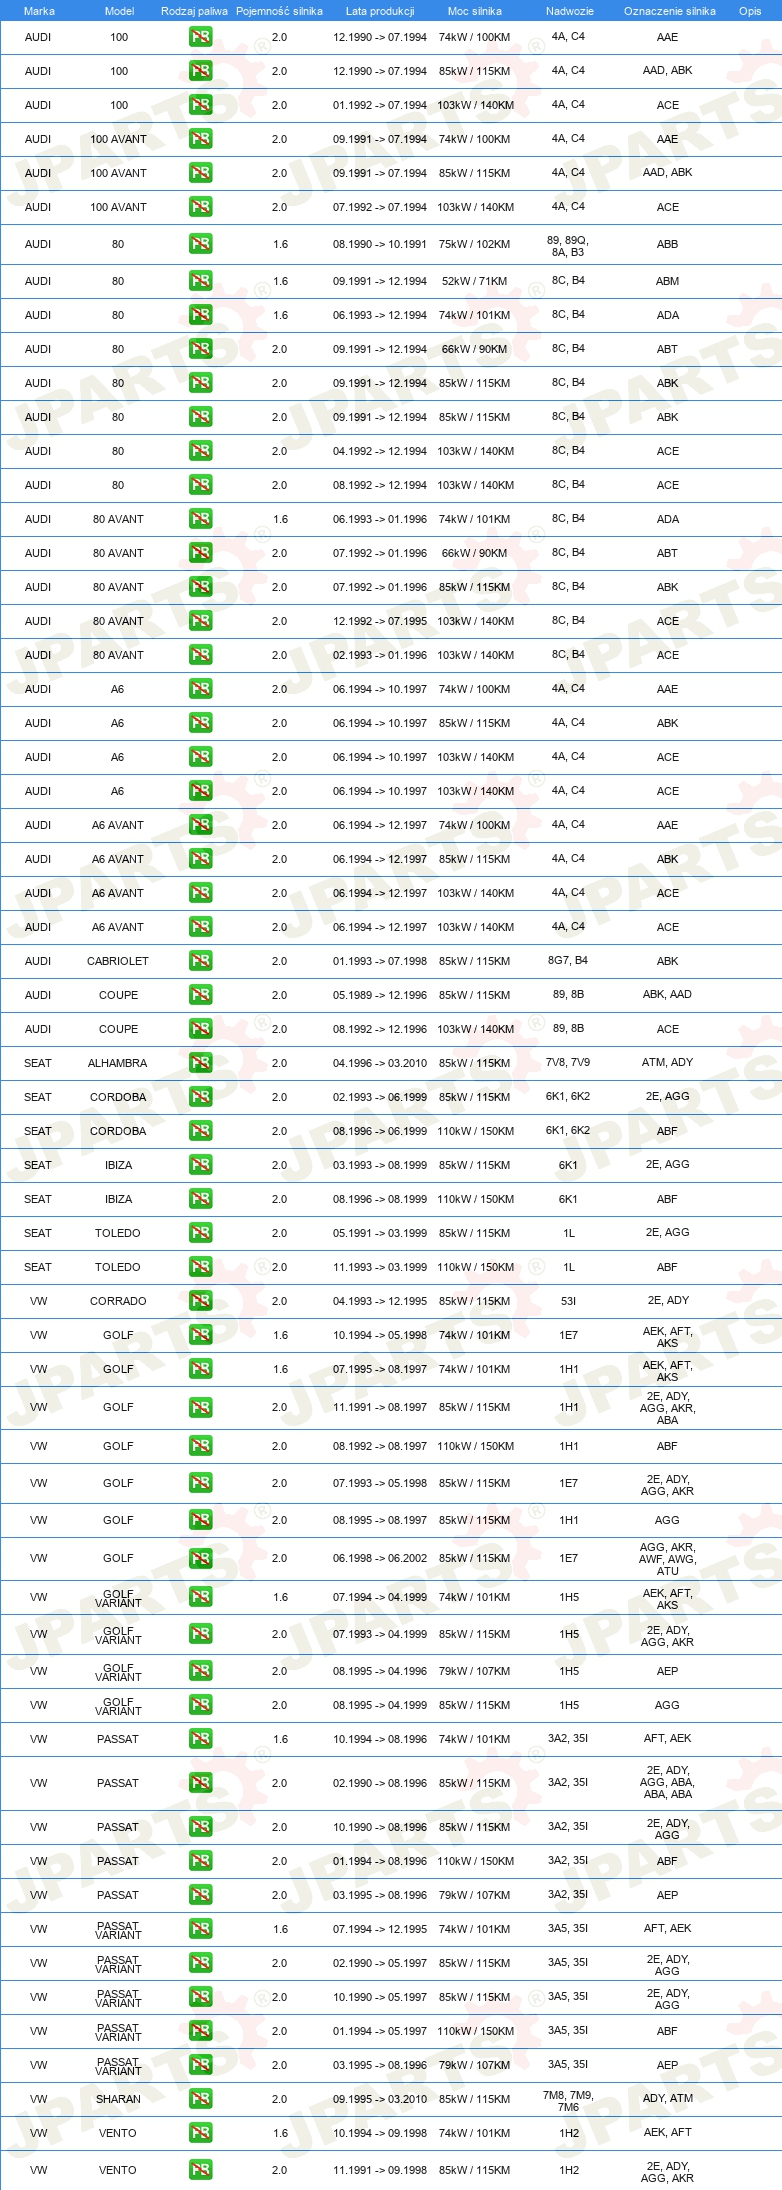This screenshot has height=2190, width=782.
Task: Click fuel icon in VW PASSAT 3A2 AEP row
Action: pyautogui.click(x=200, y=1895)
